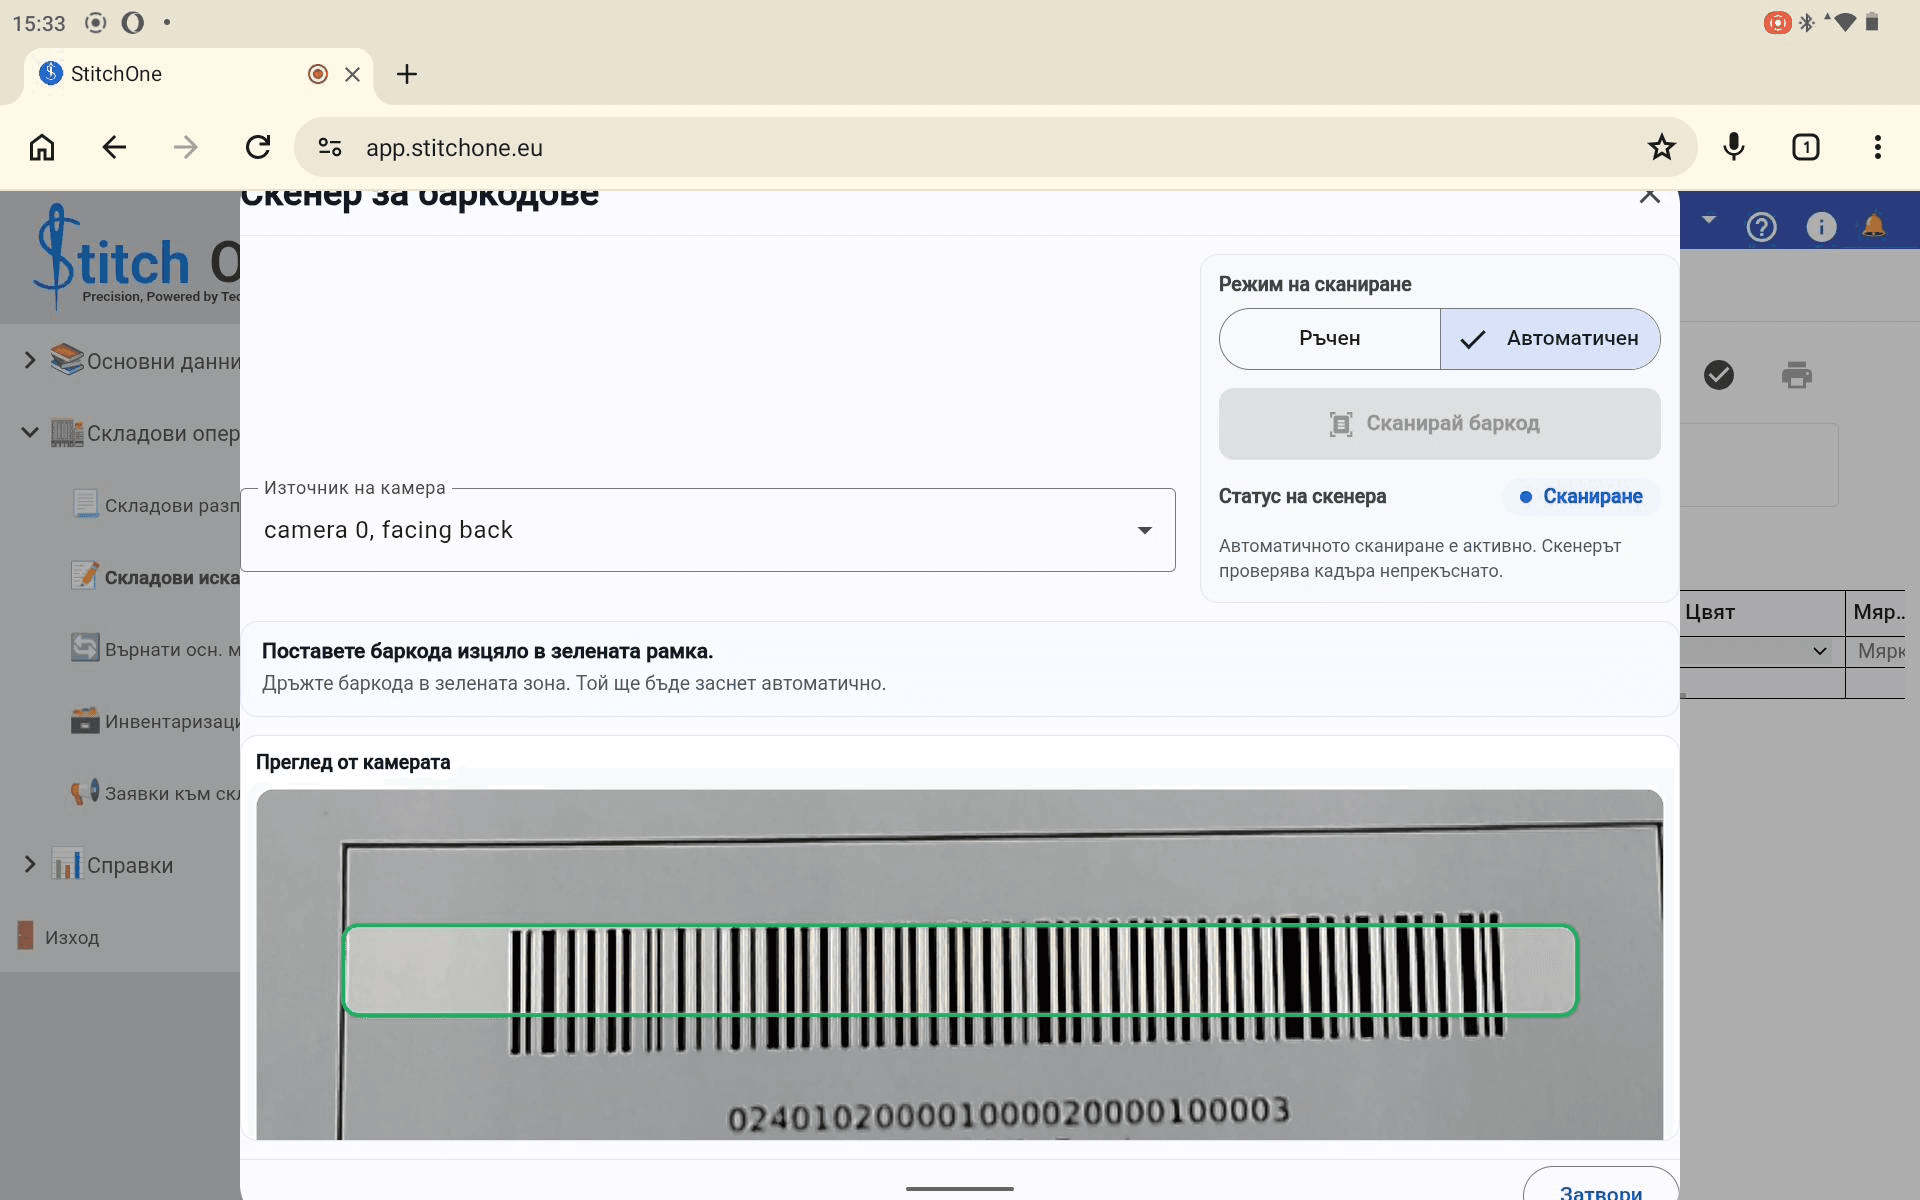Go to browser home page
The width and height of the screenshot is (1920, 1200).
(42, 148)
